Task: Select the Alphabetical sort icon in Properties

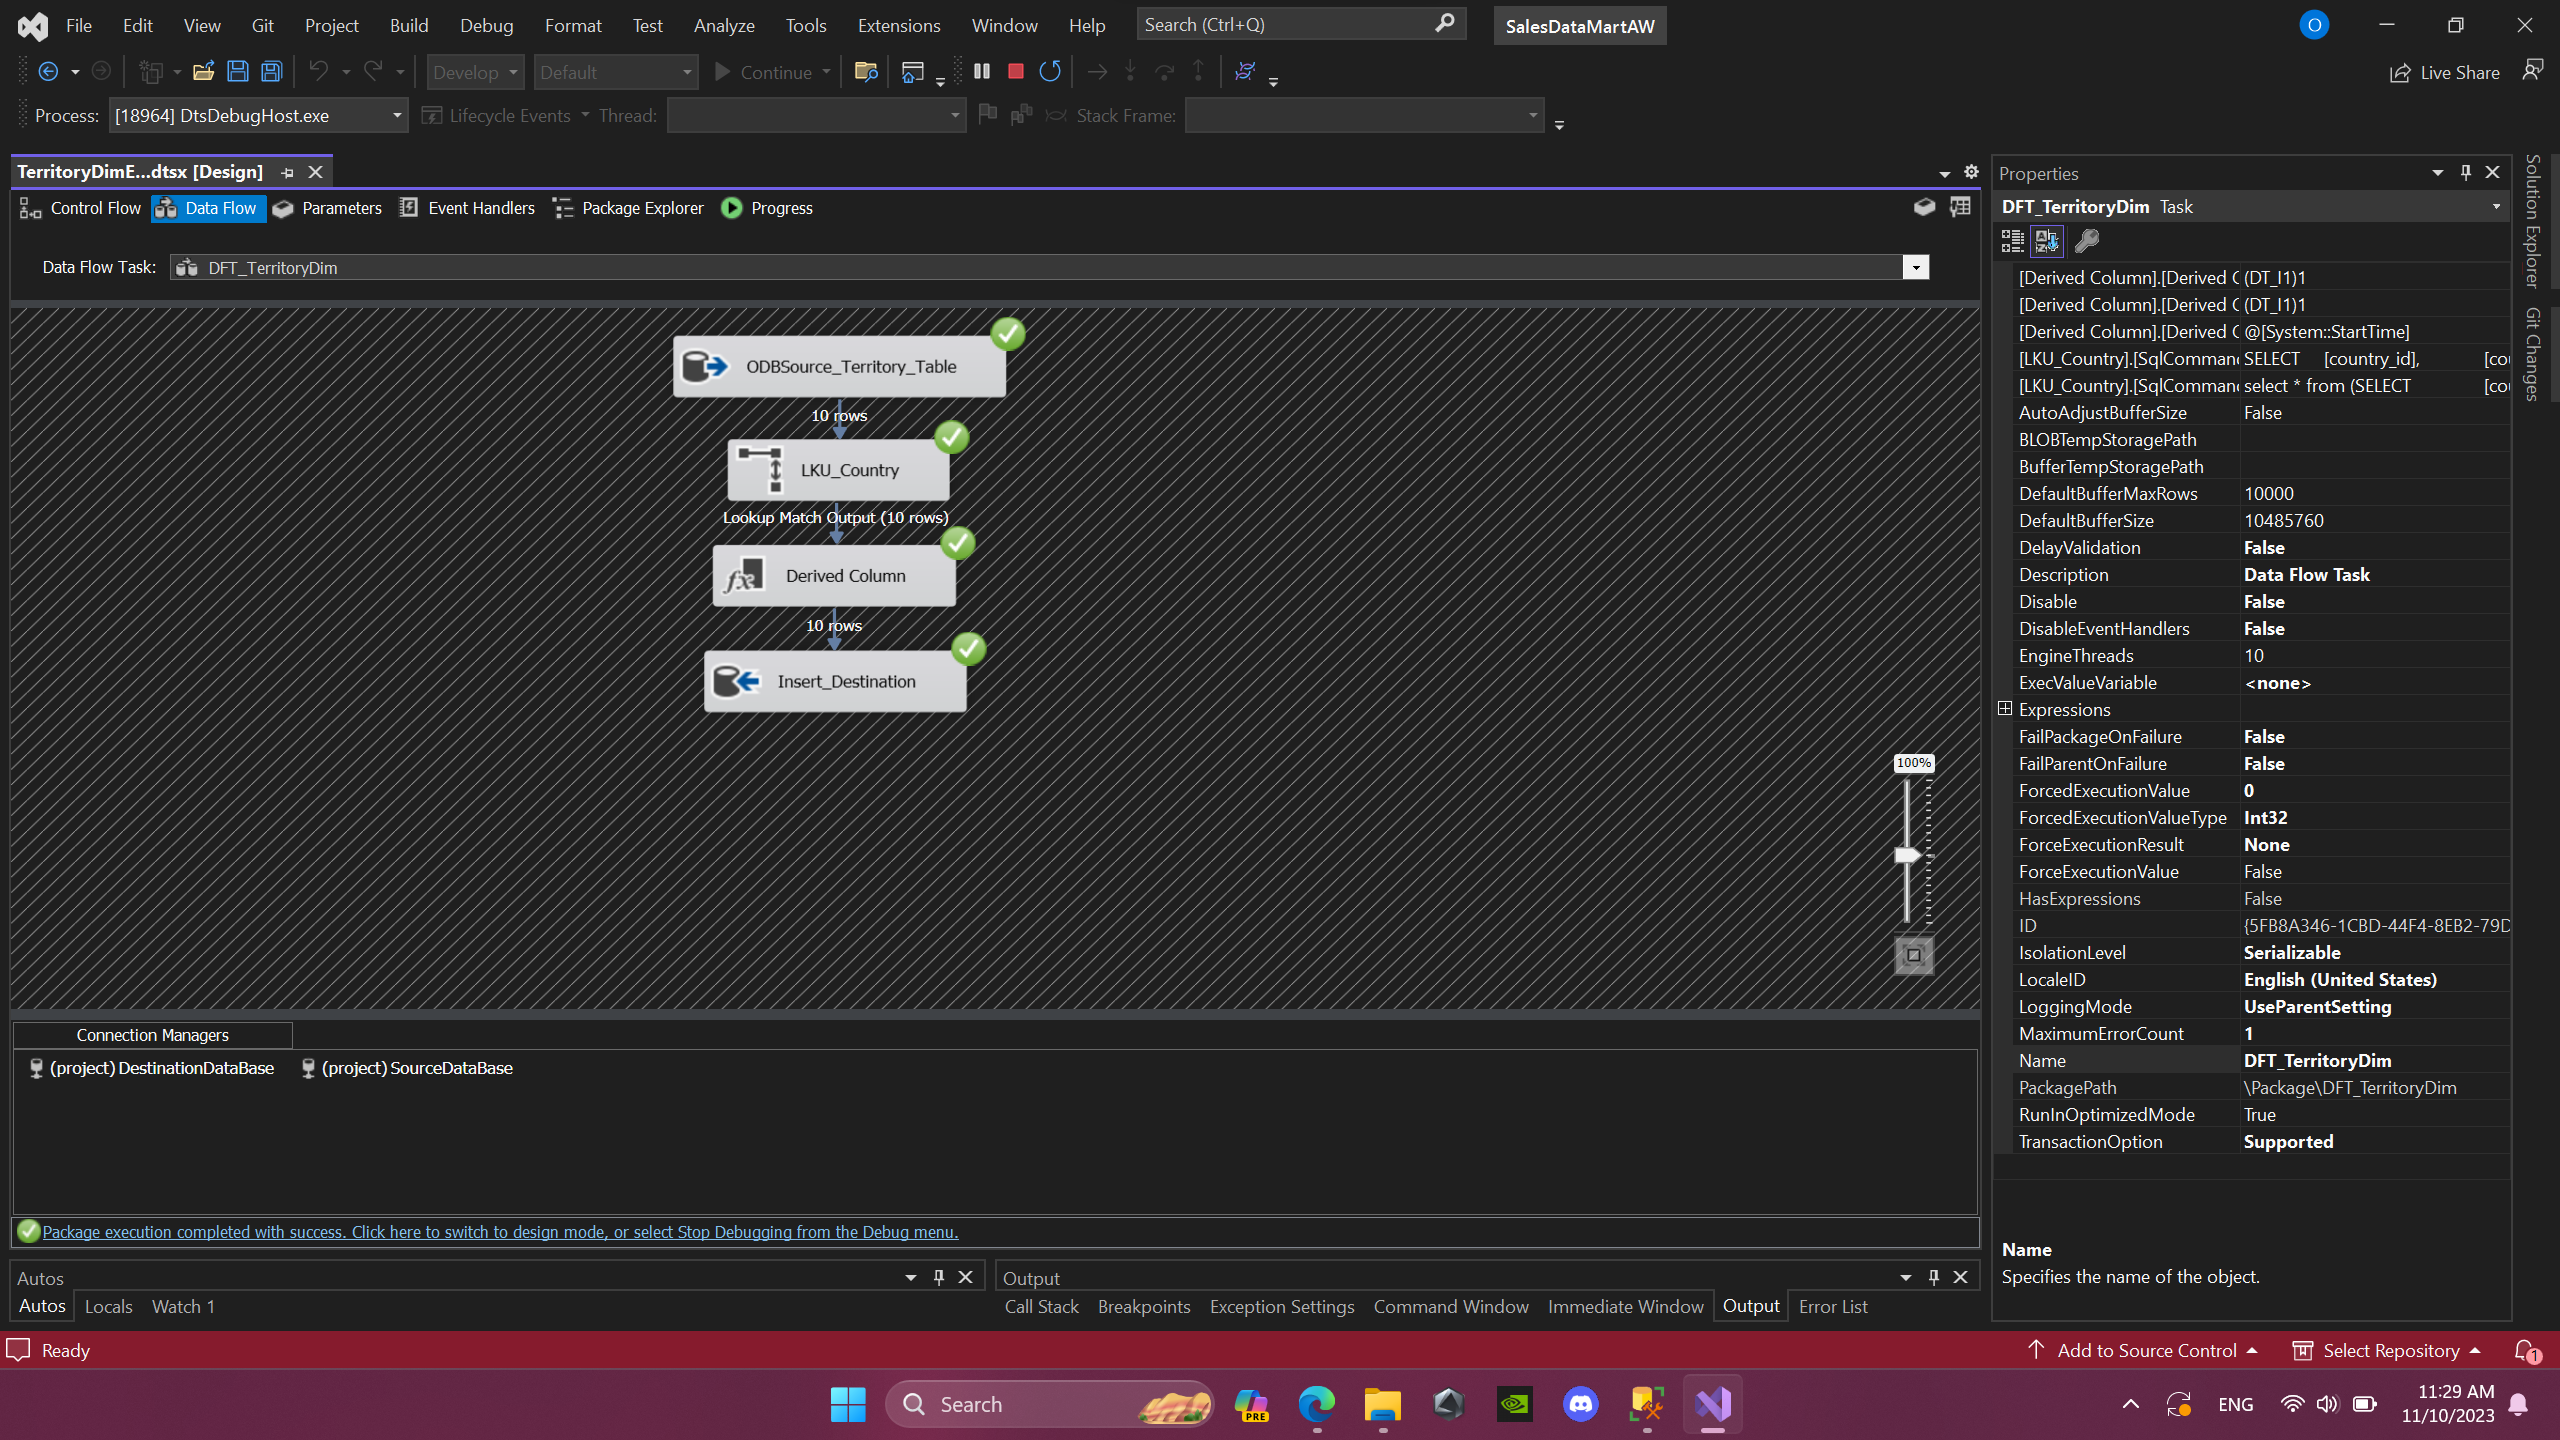Action: point(2047,240)
